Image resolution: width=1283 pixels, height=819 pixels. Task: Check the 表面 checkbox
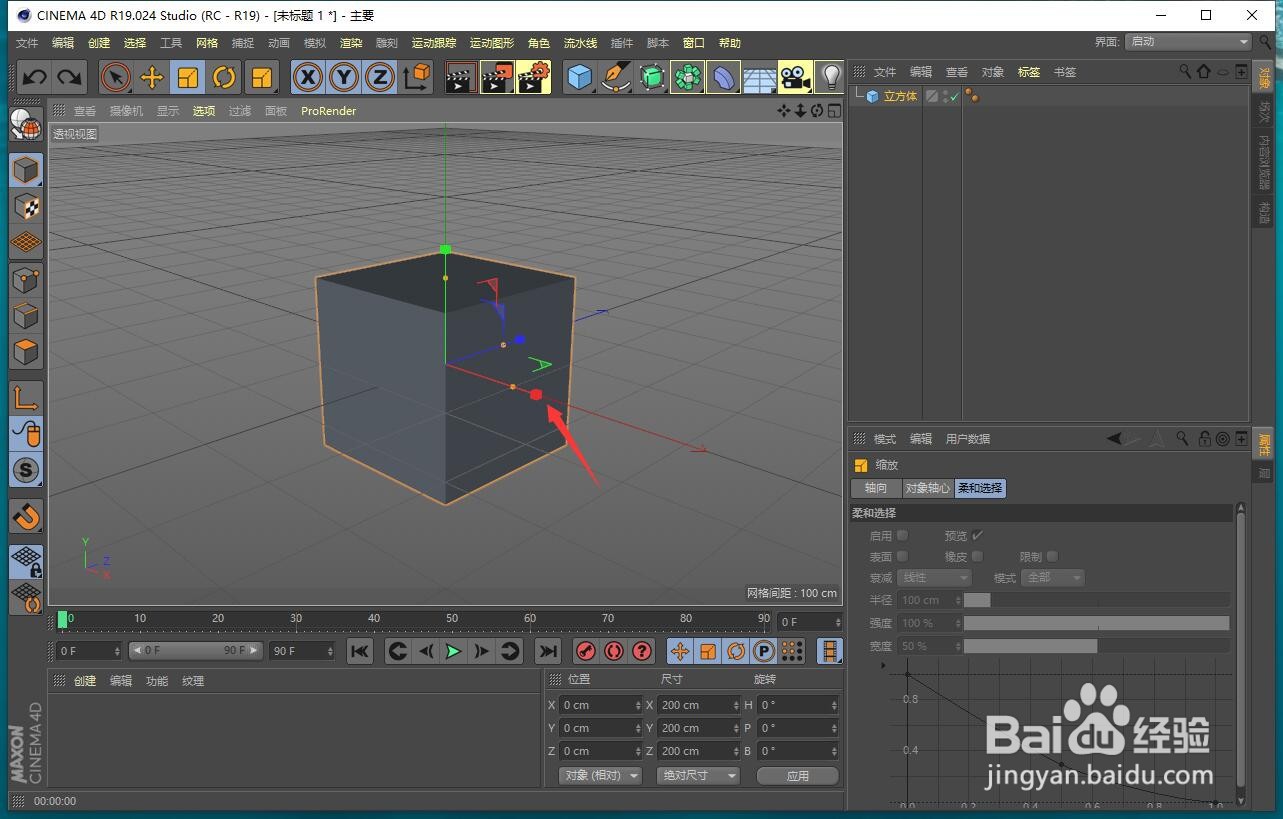point(901,556)
